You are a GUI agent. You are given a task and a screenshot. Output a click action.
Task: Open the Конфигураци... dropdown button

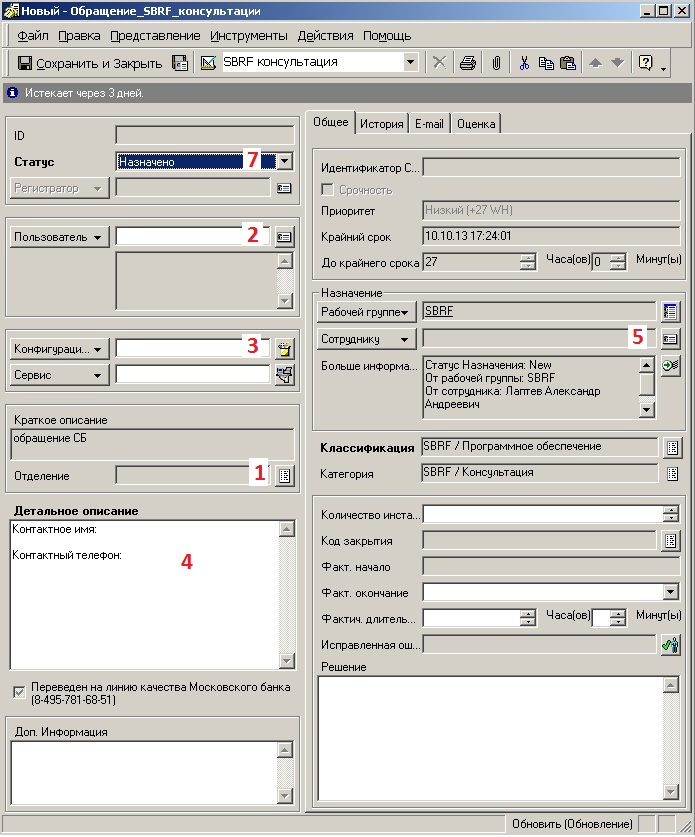tap(59, 349)
